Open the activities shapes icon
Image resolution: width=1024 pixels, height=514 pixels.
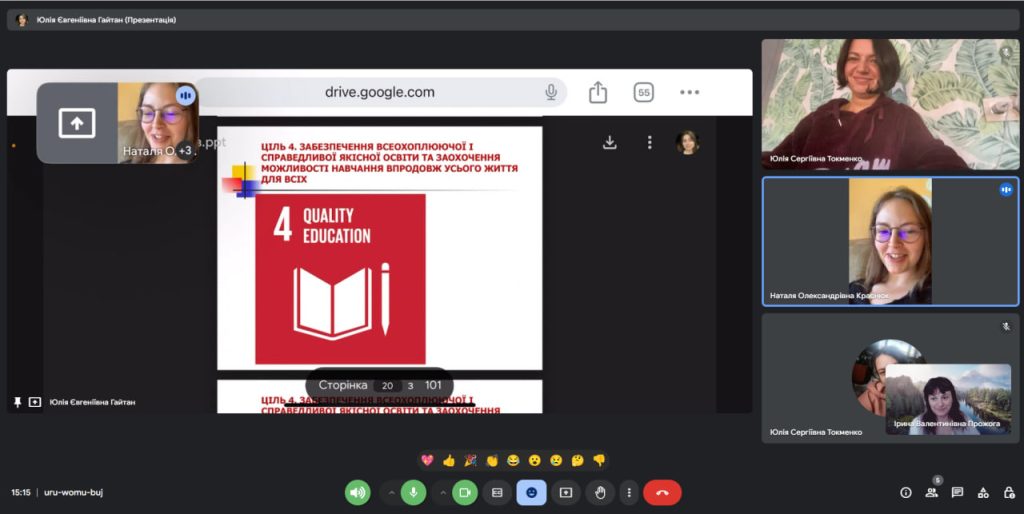tap(983, 492)
